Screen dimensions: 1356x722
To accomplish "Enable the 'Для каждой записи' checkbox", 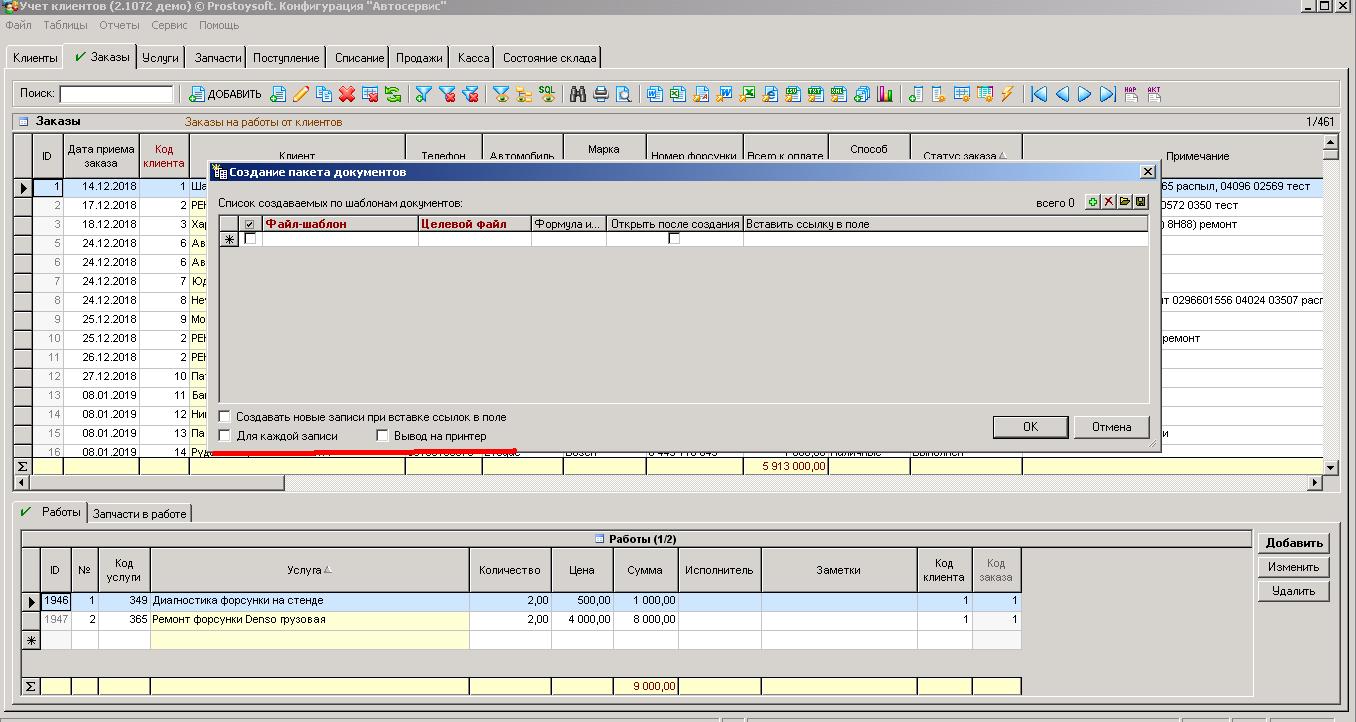I will (x=225, y=436).
